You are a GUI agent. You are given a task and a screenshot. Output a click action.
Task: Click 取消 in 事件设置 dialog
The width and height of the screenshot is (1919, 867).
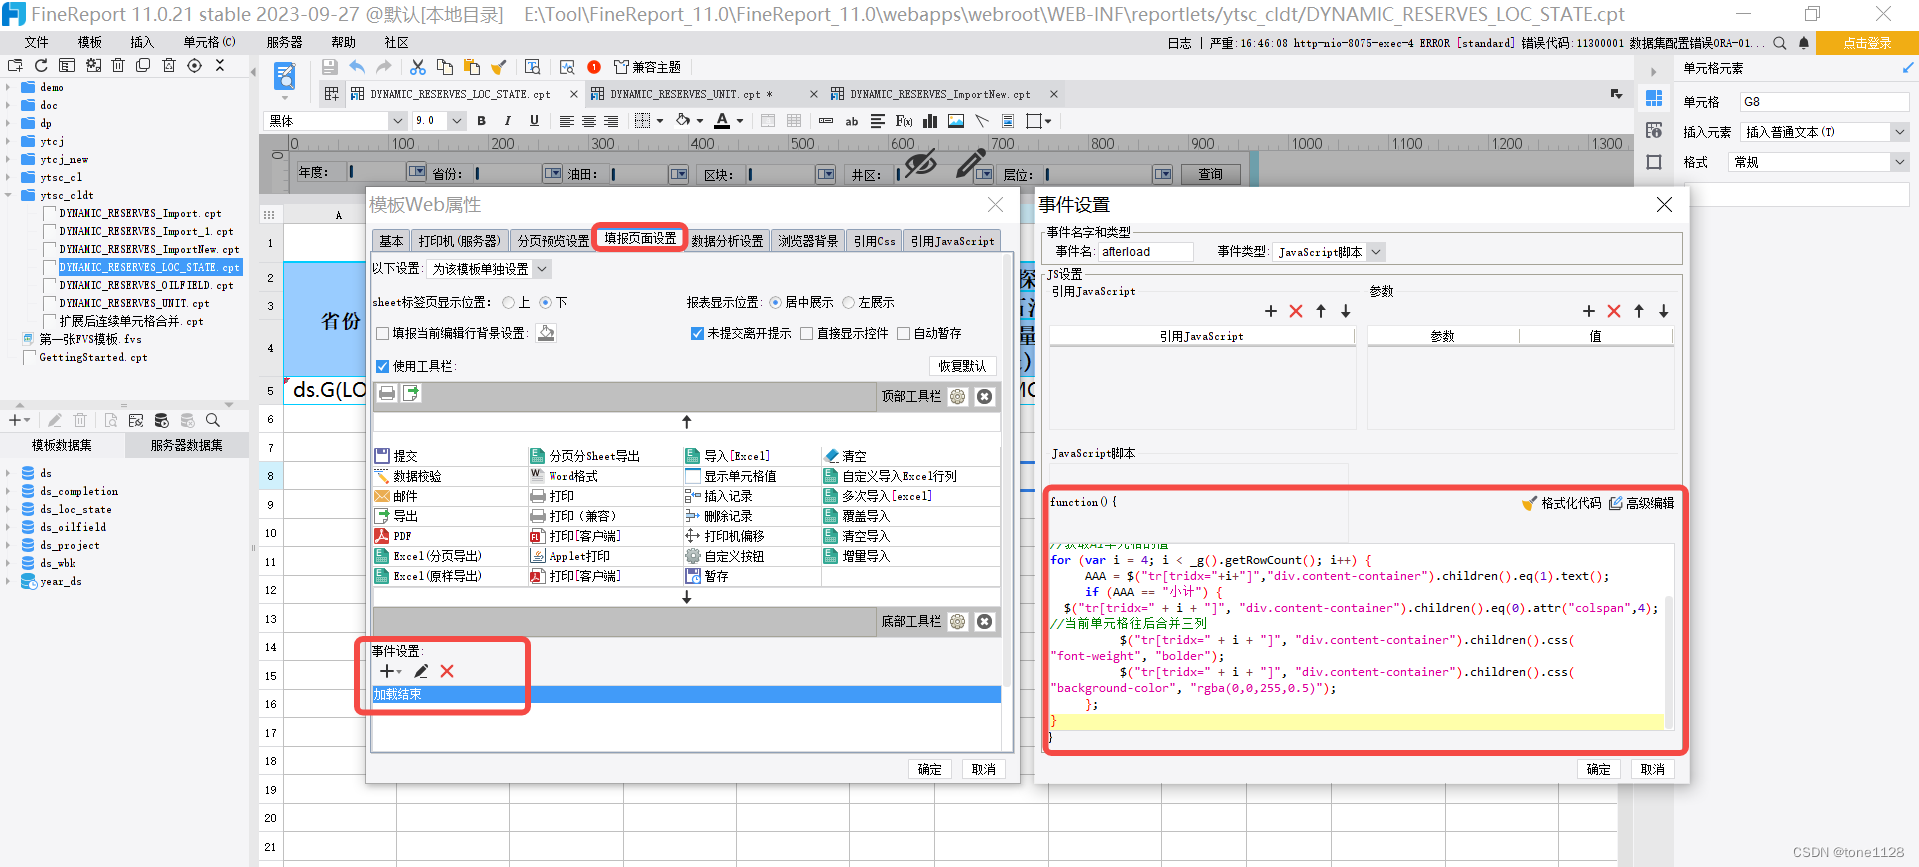point(1653,769)
